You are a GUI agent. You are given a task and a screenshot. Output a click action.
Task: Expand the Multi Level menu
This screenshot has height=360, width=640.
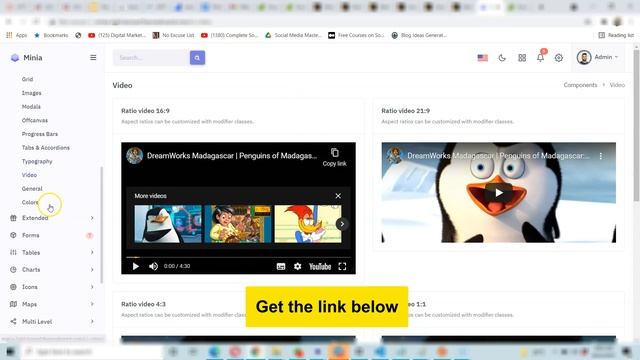point(52,321)
